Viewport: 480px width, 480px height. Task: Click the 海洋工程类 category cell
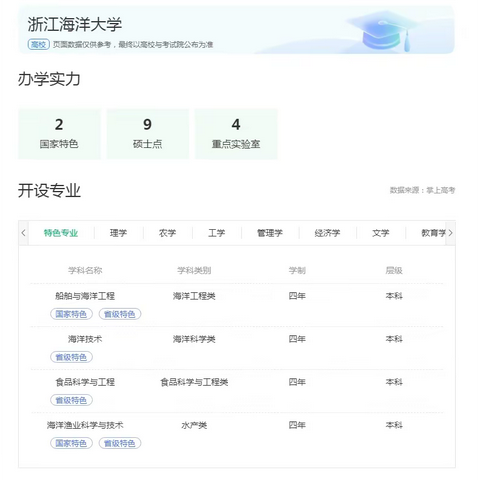194,296
